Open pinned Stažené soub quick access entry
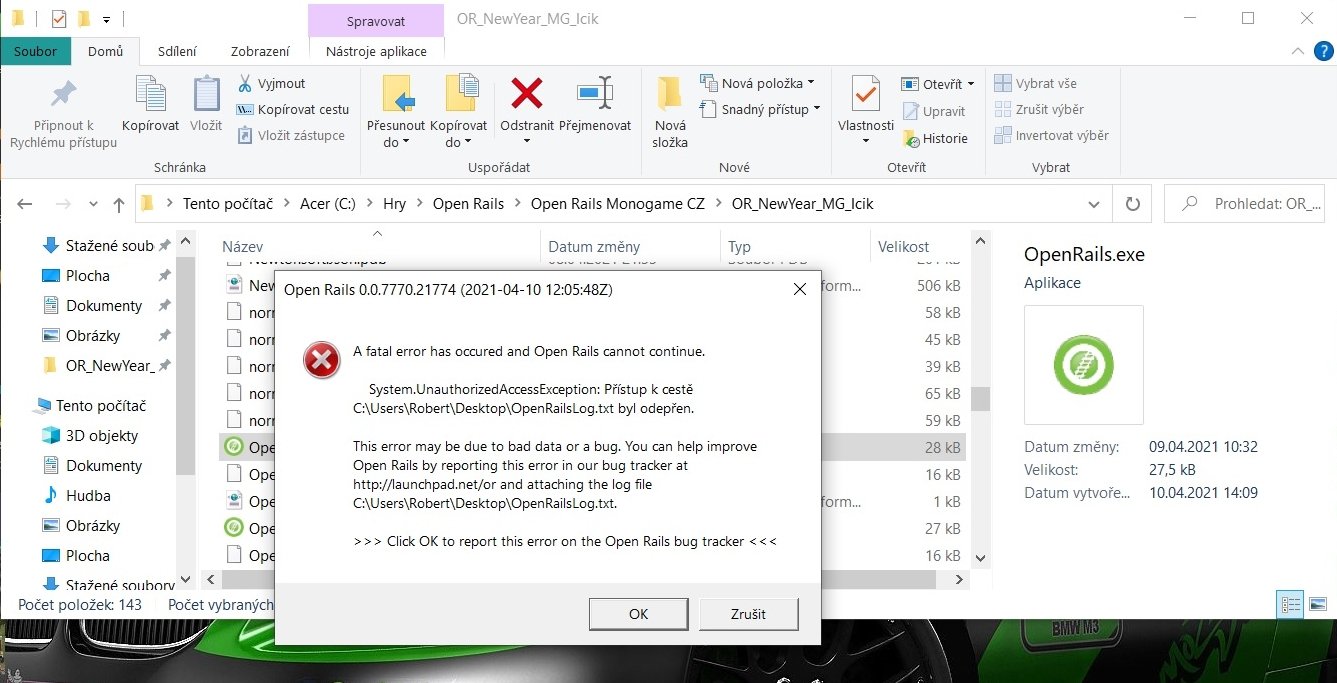This screenshot has height=683, width=1337. pos(98,245)
